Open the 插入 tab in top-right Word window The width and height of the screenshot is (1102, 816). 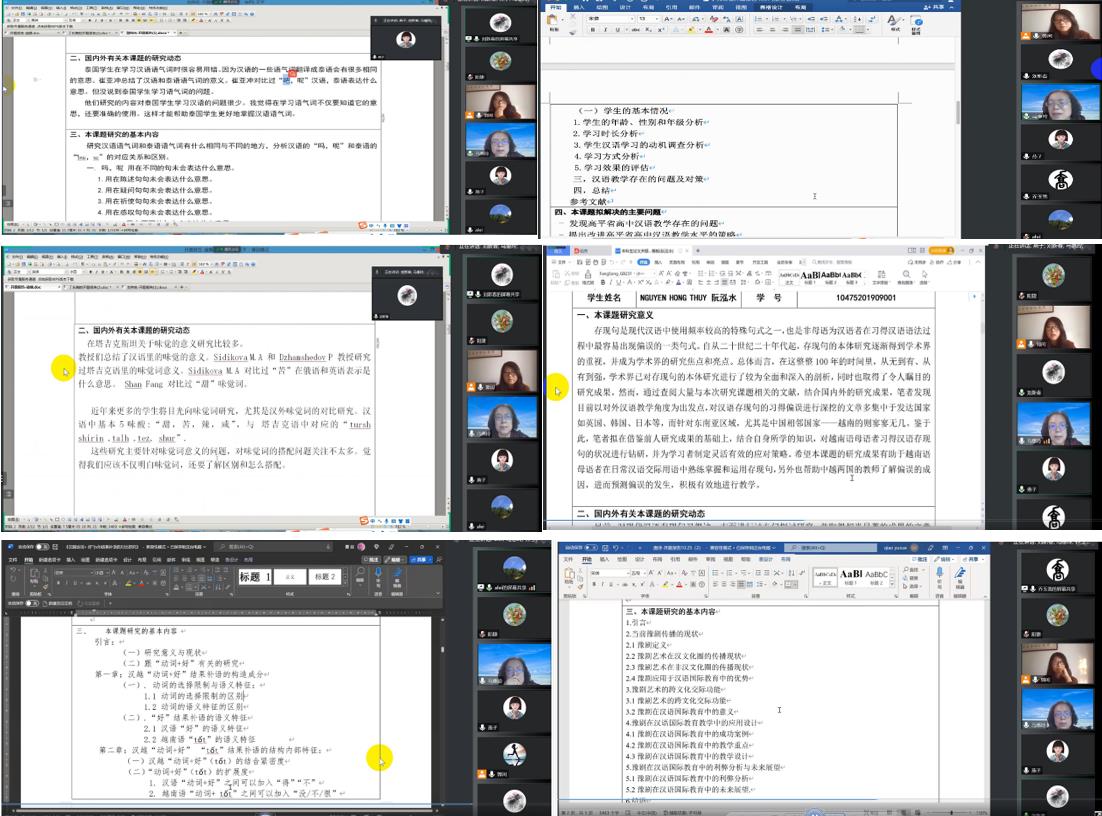click(x=579, y=7)
